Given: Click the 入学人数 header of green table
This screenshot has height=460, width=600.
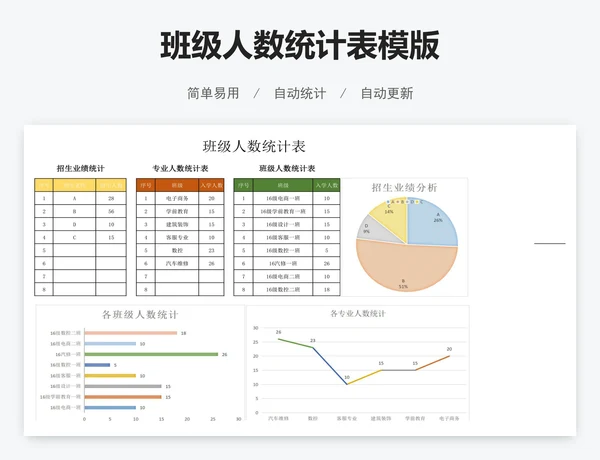Looking at the screenshot, I should (326, 185).
